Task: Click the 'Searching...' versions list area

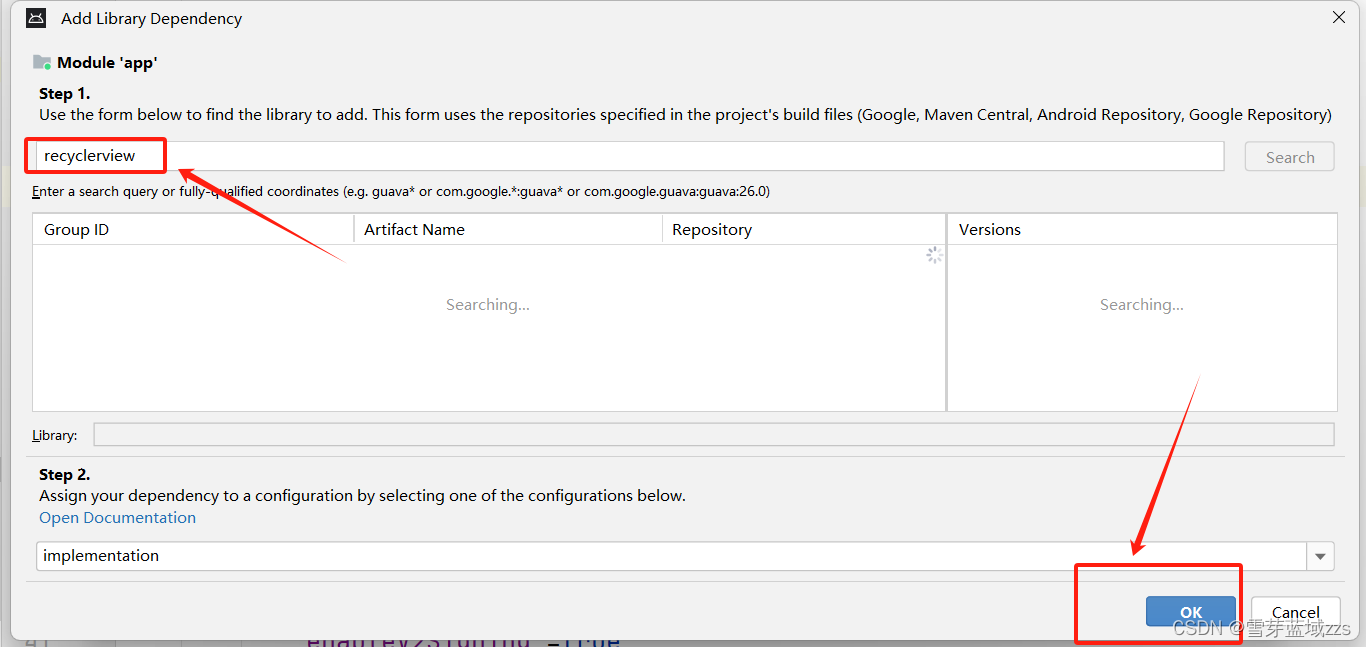Action: pos(1141,305)
